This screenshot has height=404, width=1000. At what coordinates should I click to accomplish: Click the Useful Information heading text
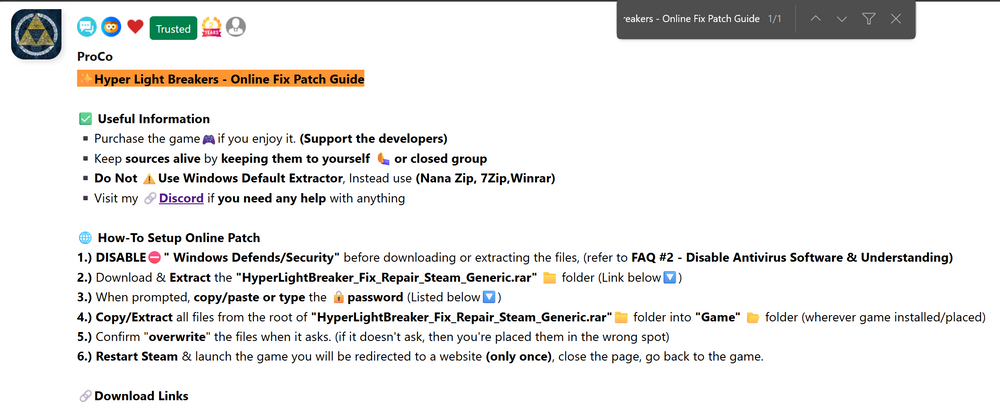click(154, 119)
